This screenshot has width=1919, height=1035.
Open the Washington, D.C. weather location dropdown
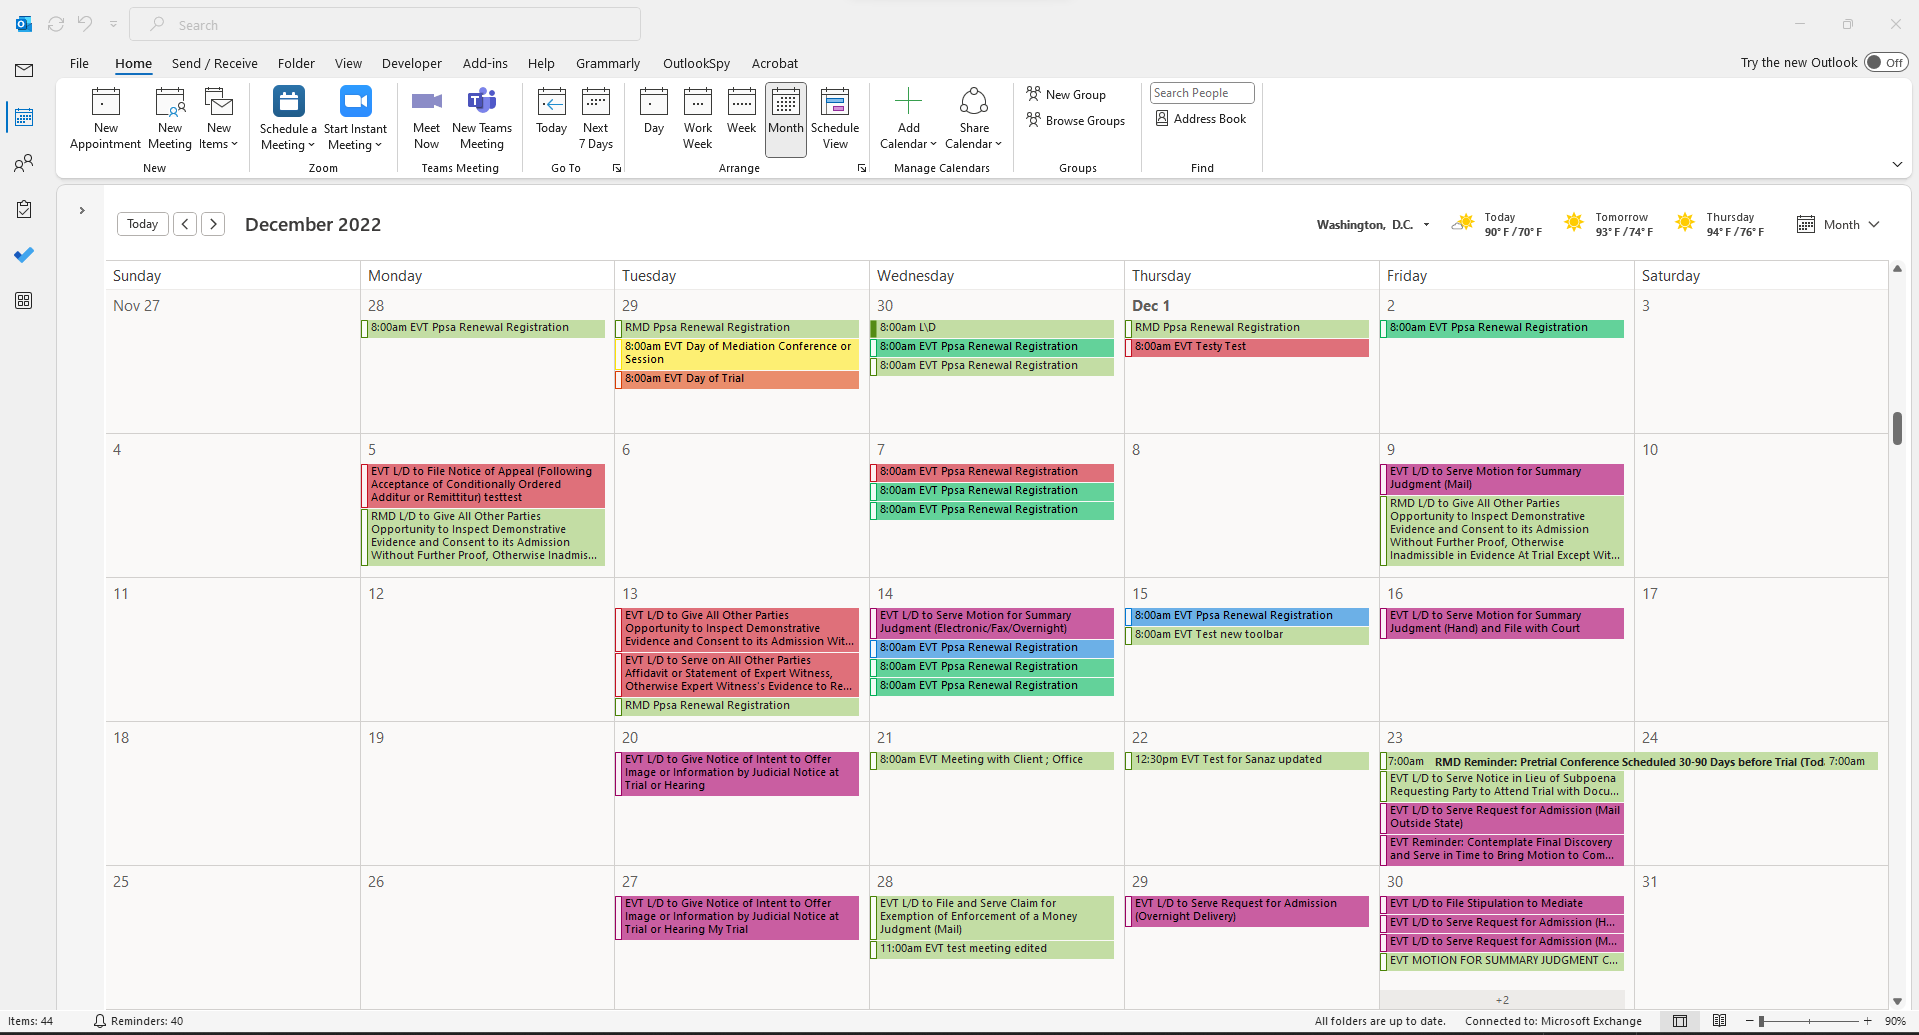[1426, 225]
